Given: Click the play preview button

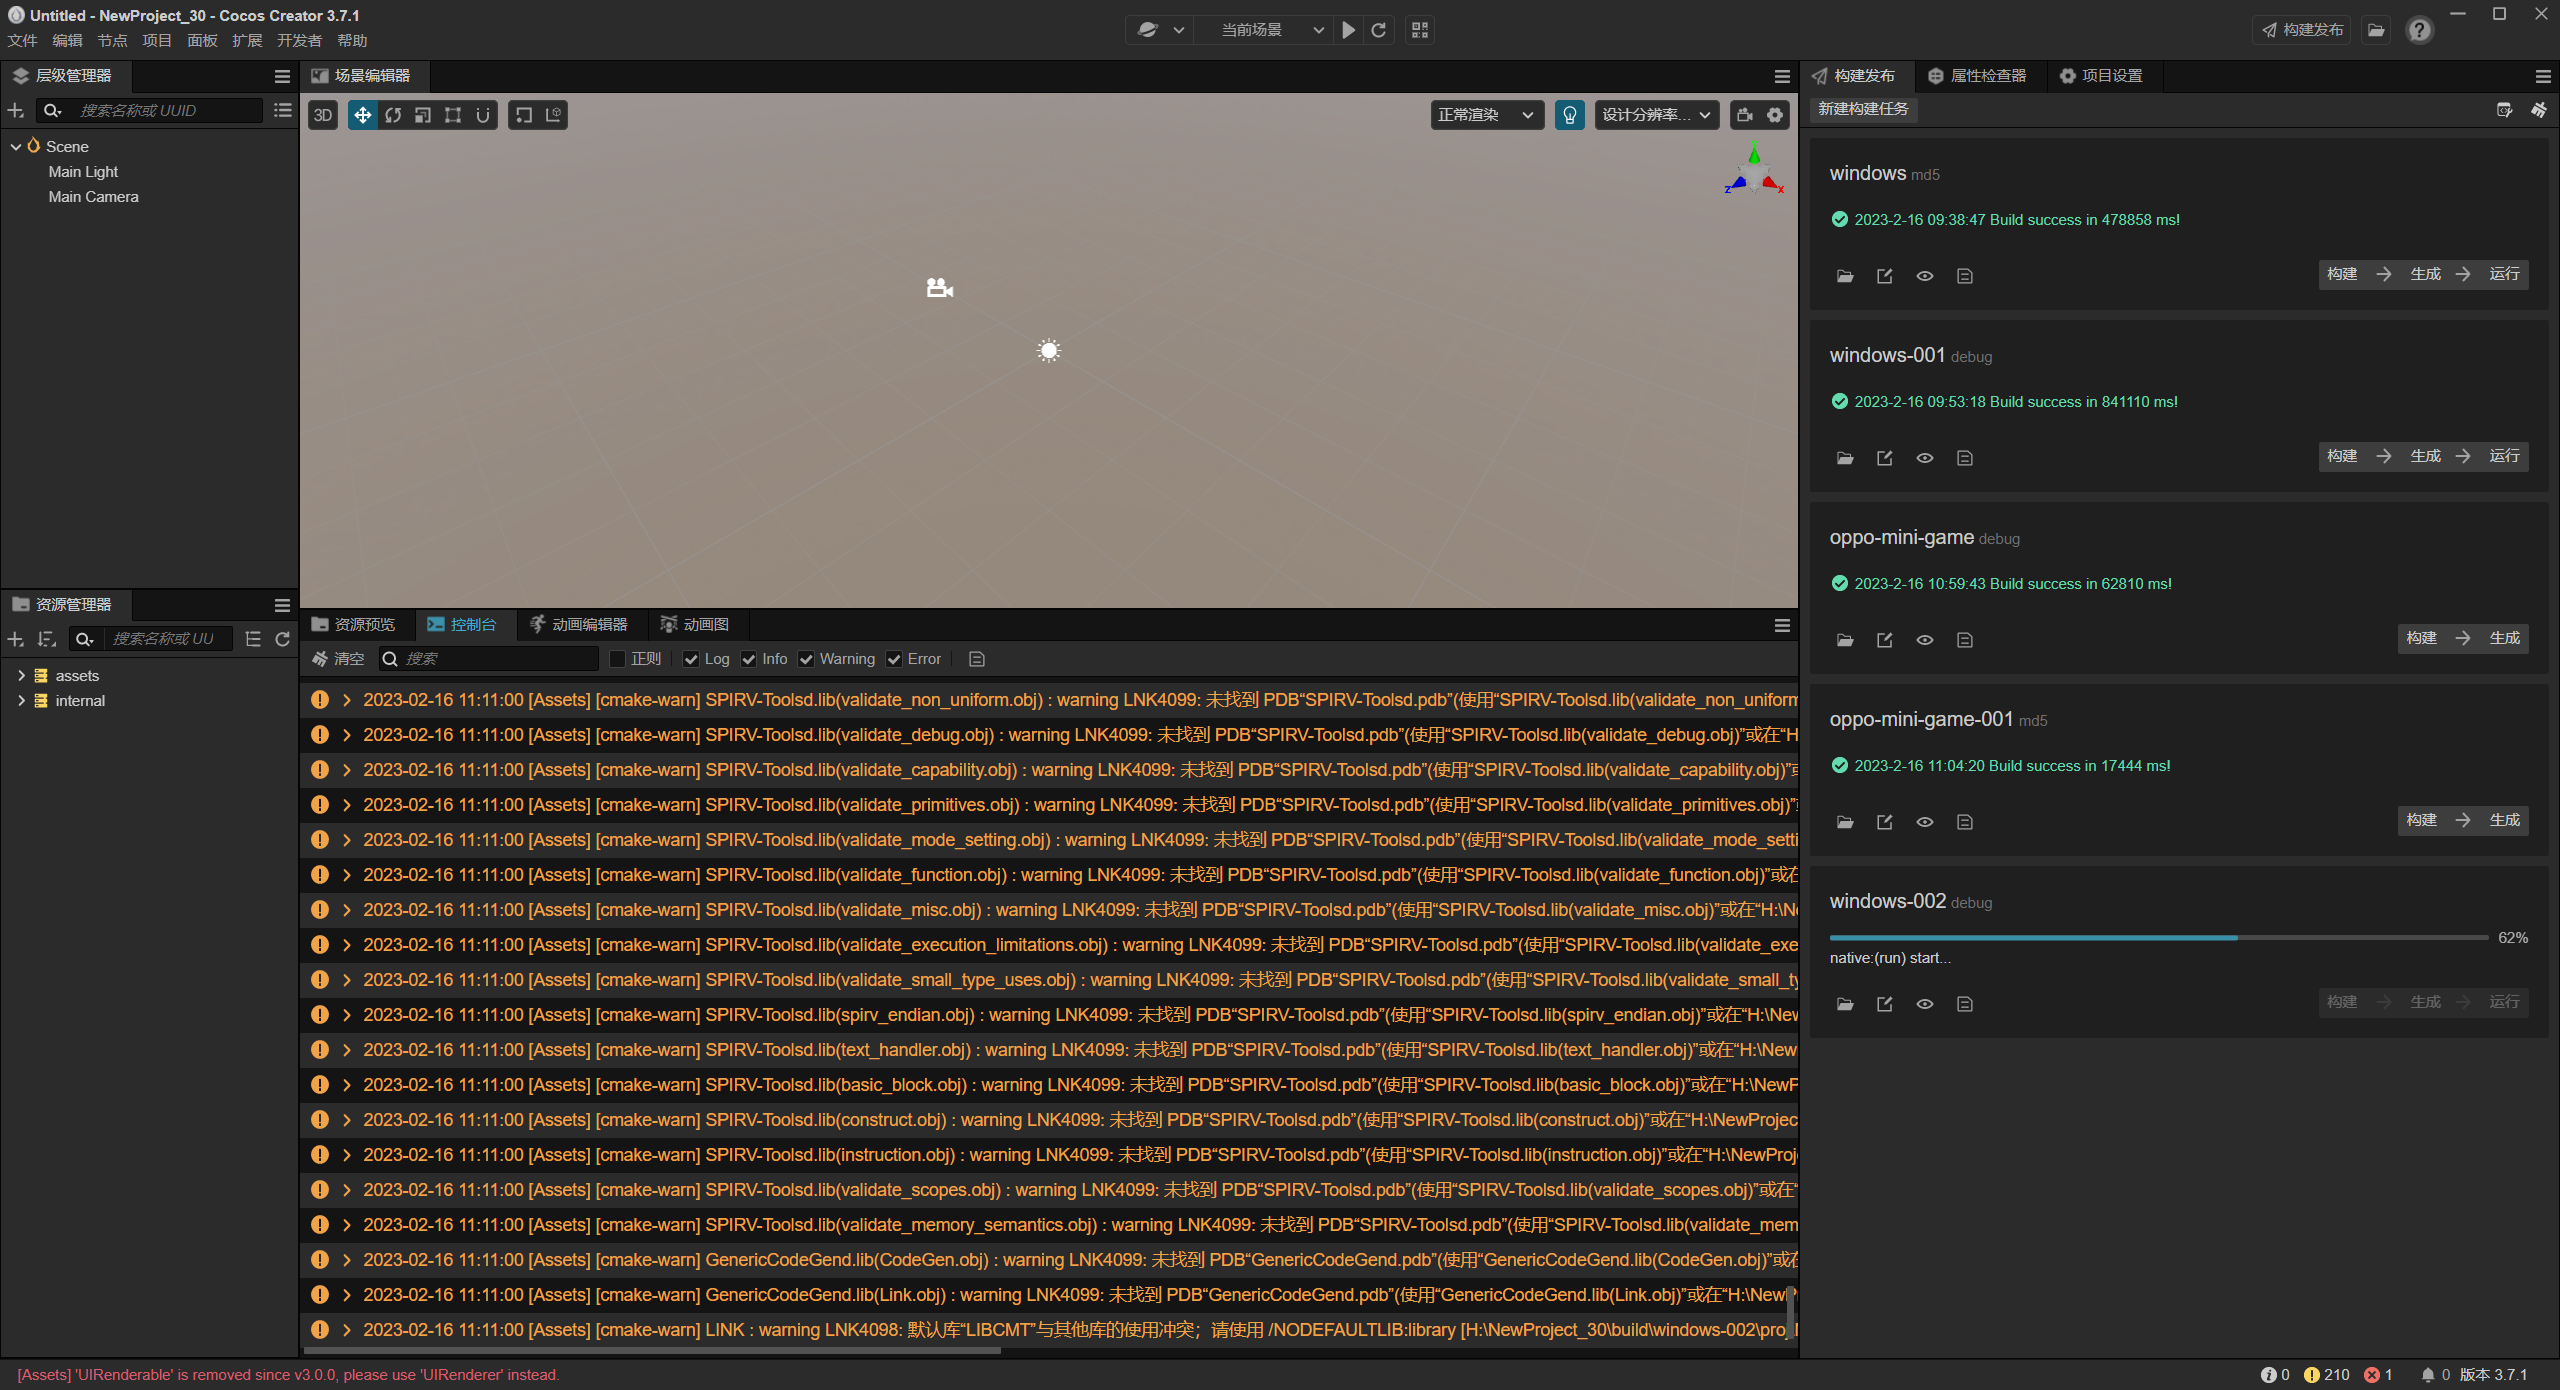Looking at the screenshot, I should 1349,30.
